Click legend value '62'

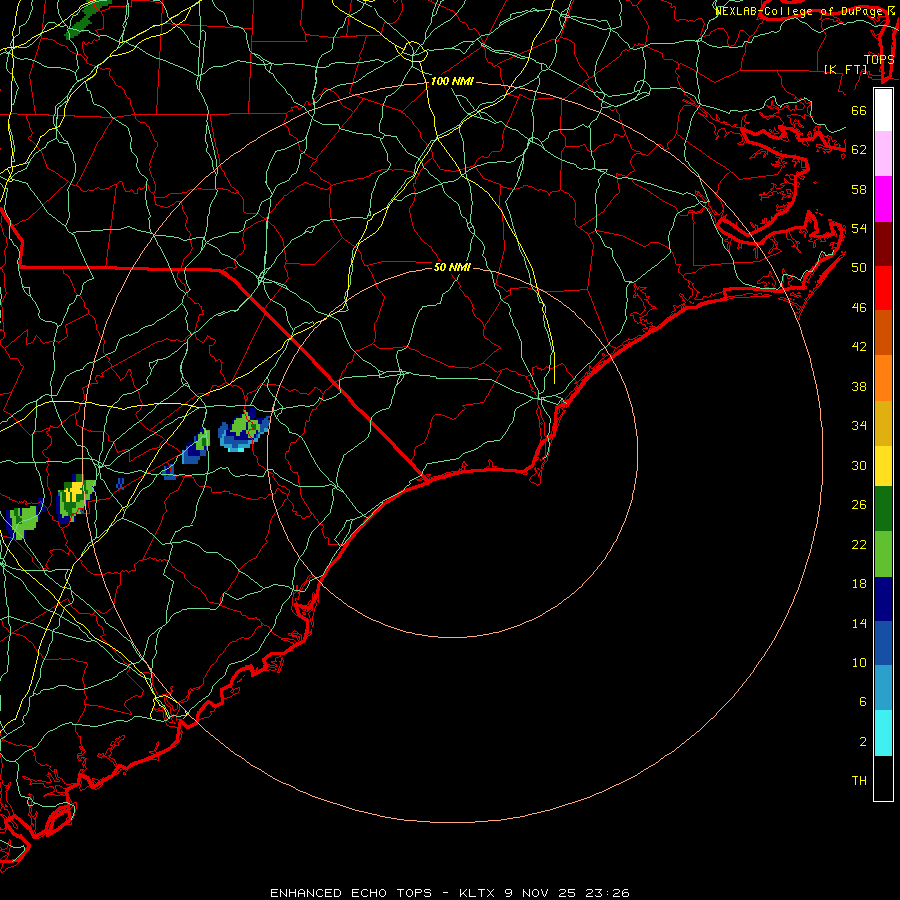coord(859,150)
